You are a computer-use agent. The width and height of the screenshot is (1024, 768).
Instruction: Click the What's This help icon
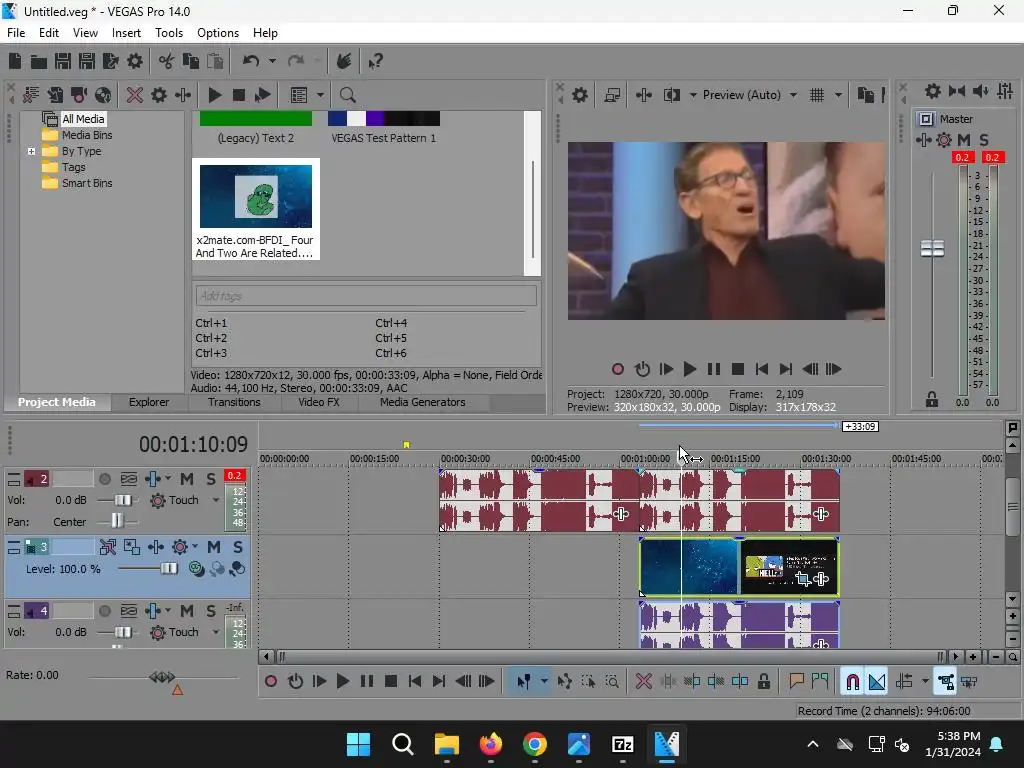tap(375, 61)
